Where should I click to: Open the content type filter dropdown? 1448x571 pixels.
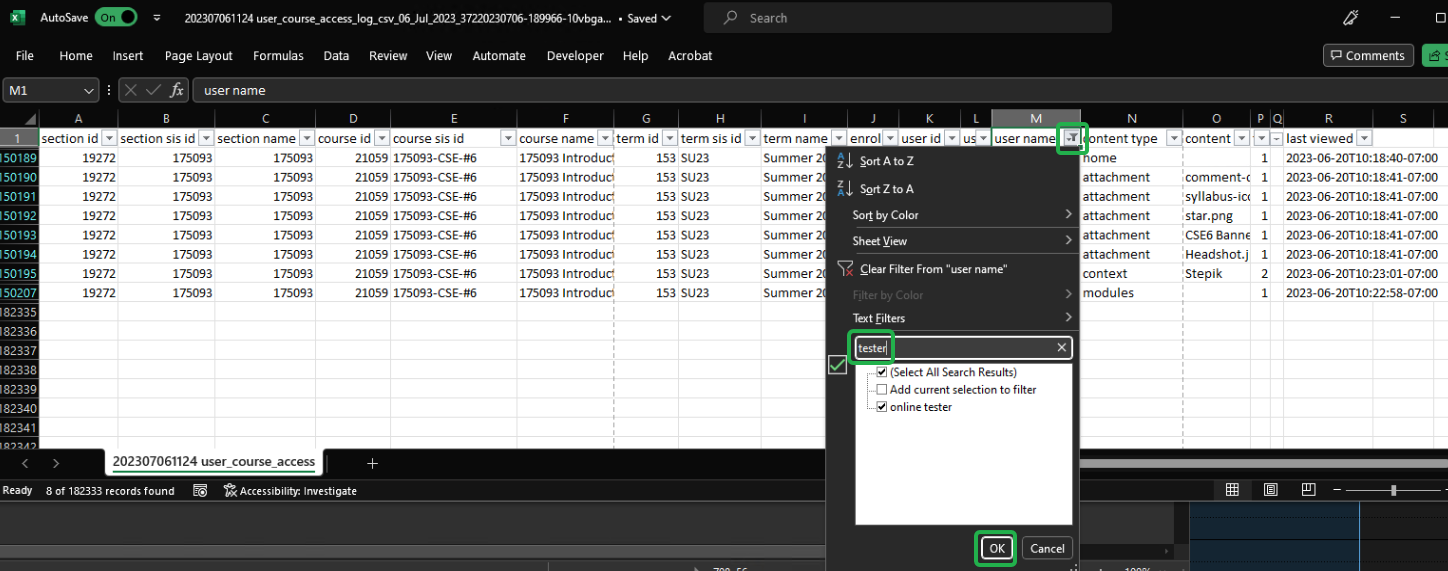1174,138
